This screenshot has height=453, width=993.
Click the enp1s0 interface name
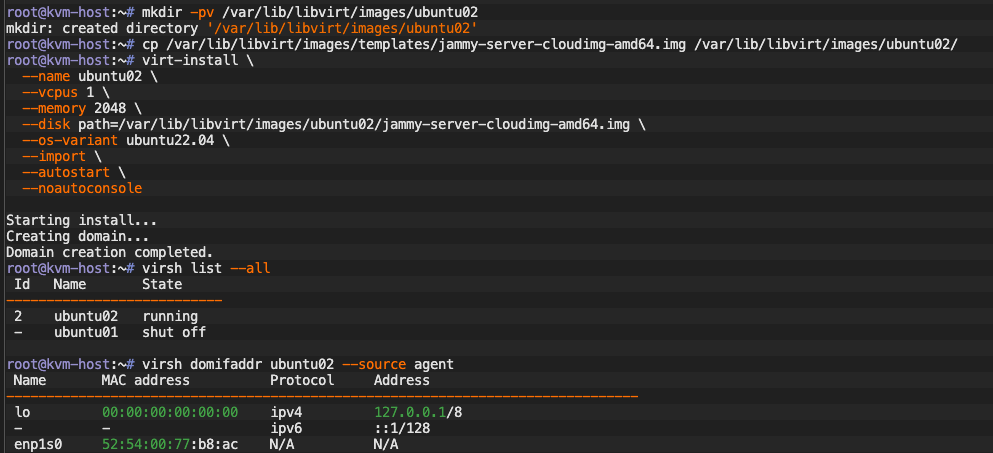38,444
